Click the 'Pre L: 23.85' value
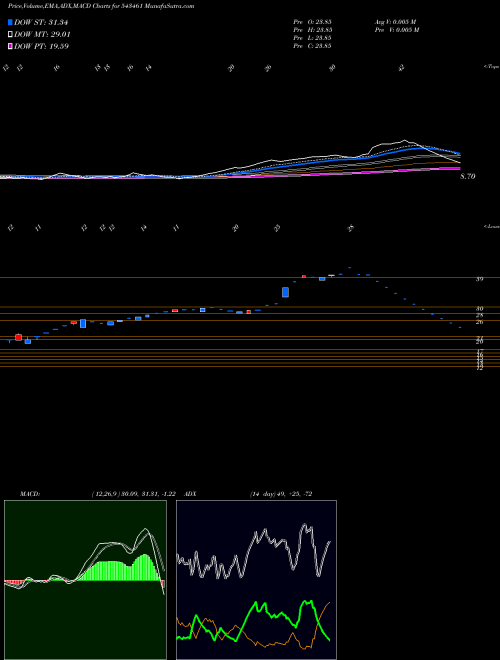 click(x=312, y=38)
